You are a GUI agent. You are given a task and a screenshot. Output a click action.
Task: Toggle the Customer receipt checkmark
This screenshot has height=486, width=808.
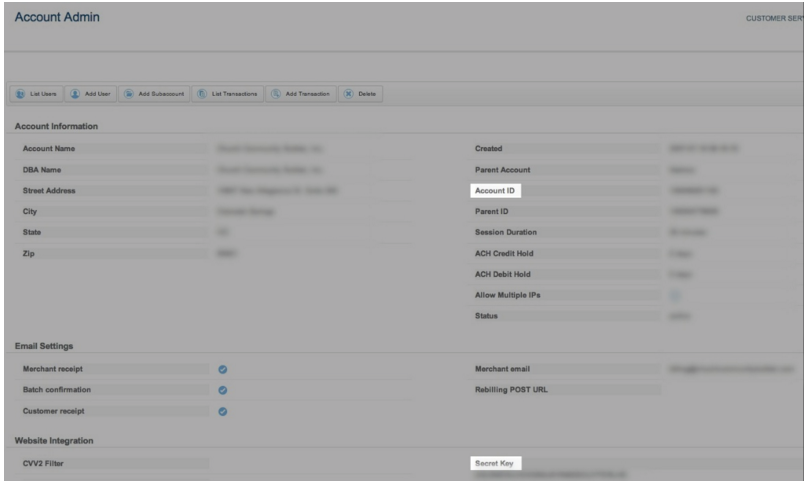(223, 410)
